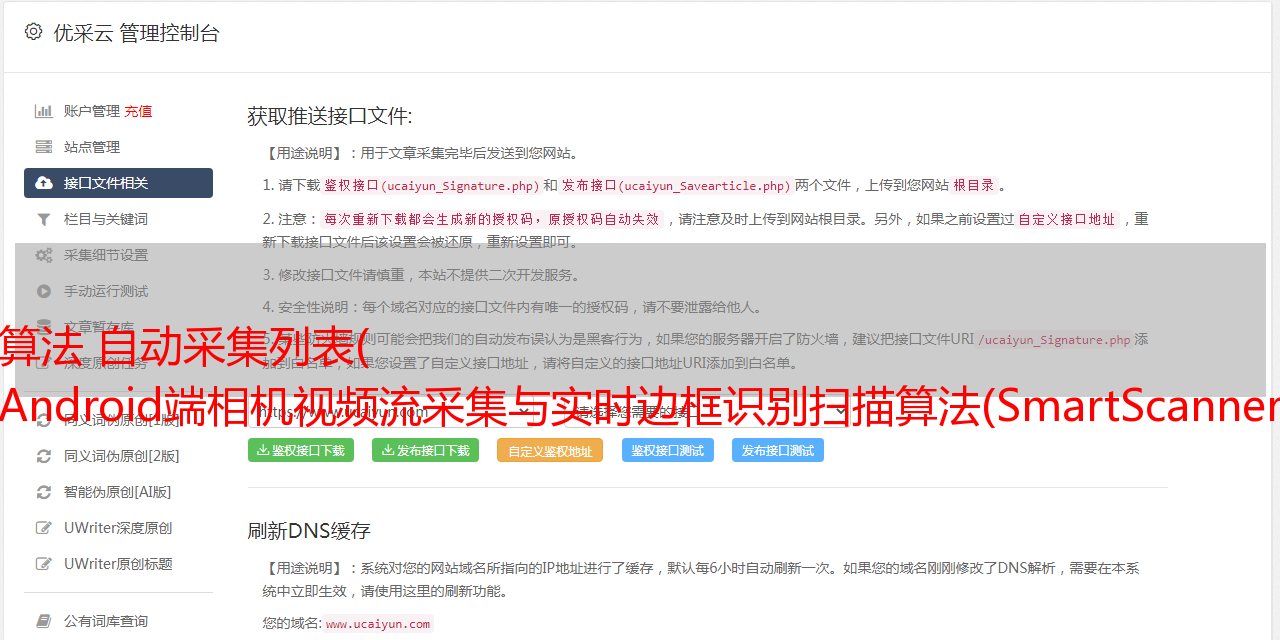Click the orange 自定义鉴权地址 button
This screenshot has height=640, width=1280.
pos(550,450)
